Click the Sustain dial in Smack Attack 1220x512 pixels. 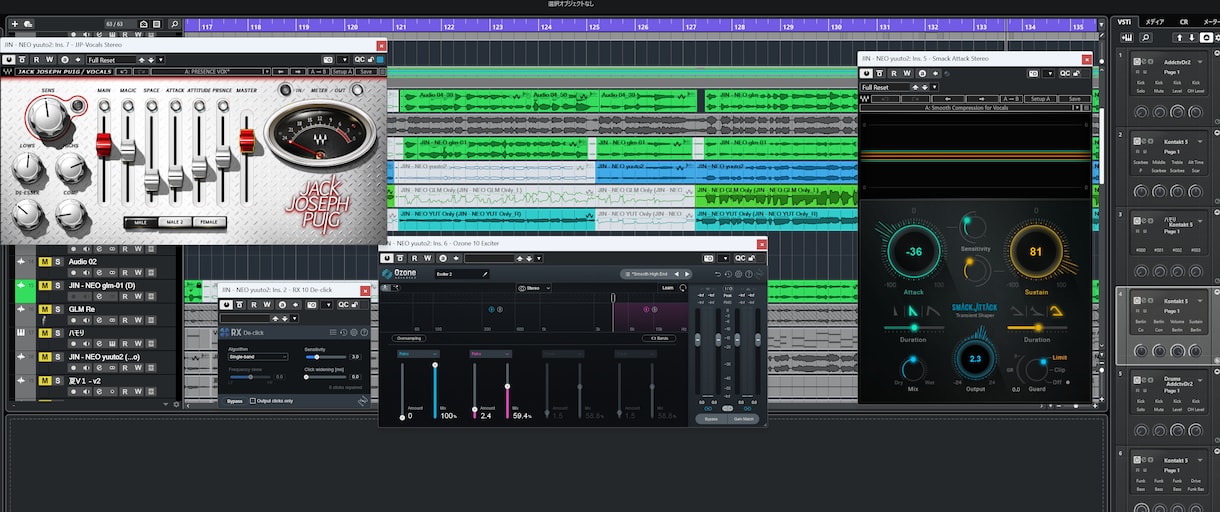(x=1035, y=252)
